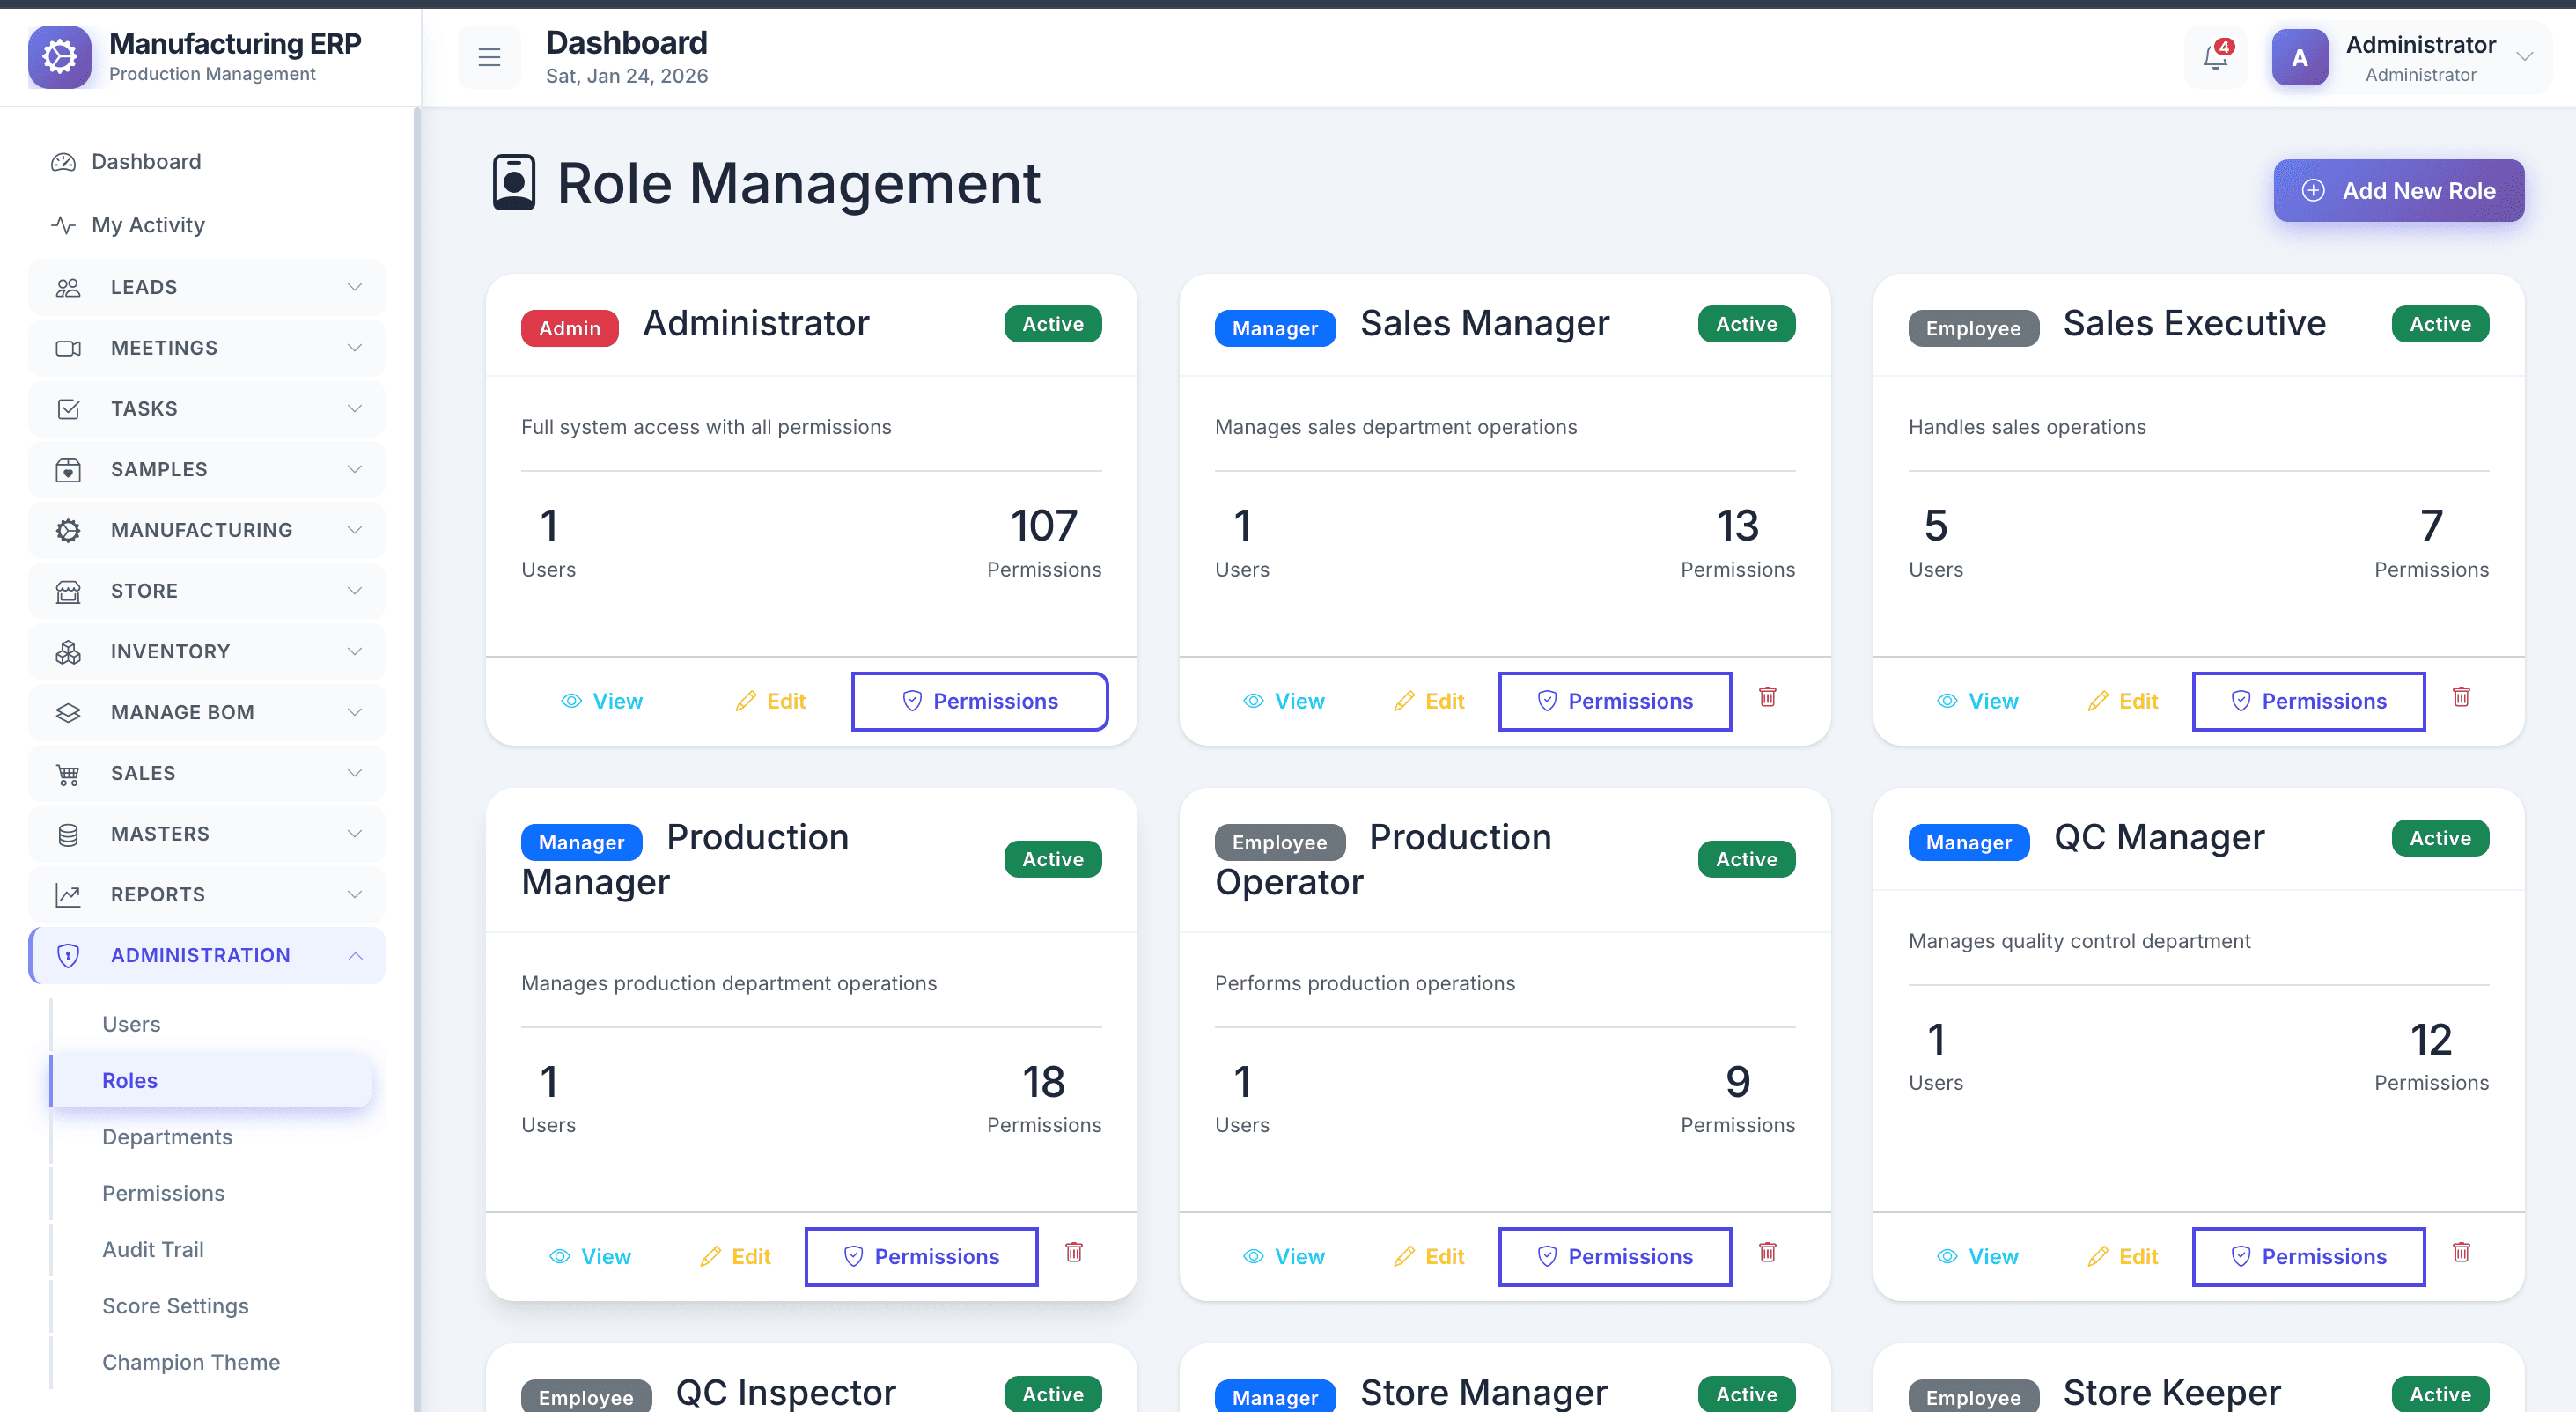
Task: Click trash icon on QC Manager card
Action: coord(2461,1252)
